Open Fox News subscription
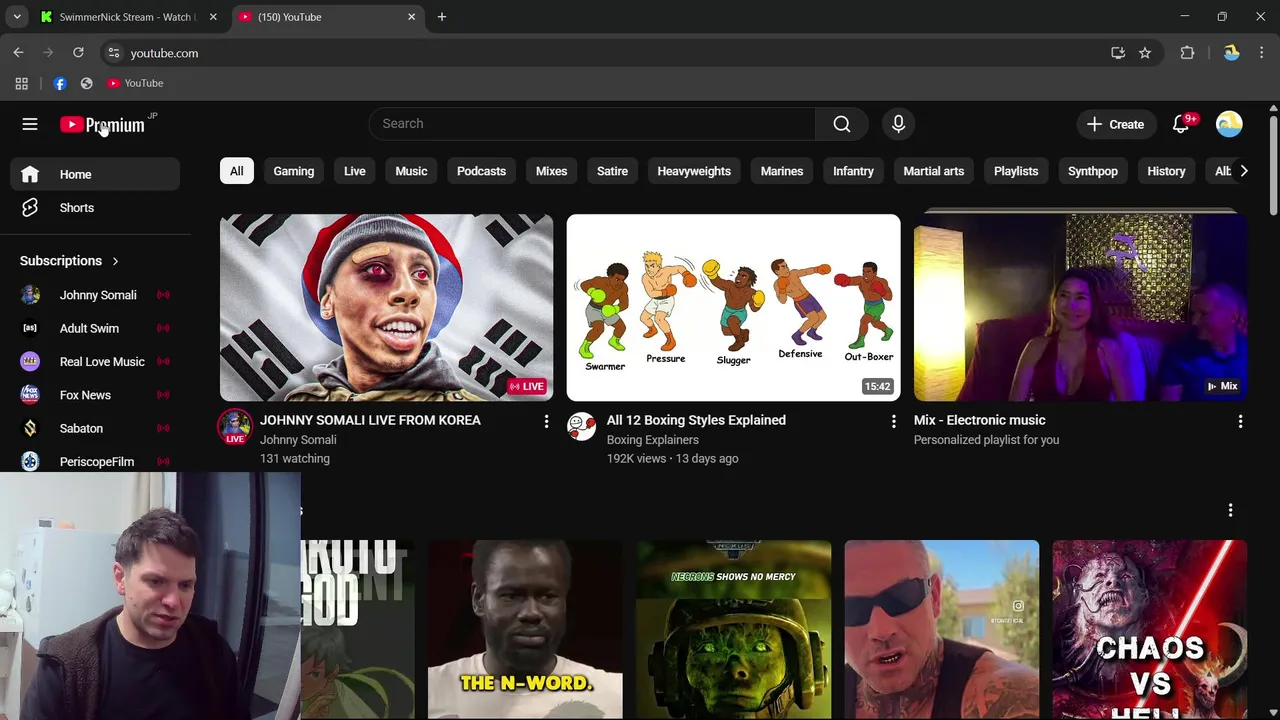The width and height of the screenshot is (1280, 720). click(x=95, y=395)
